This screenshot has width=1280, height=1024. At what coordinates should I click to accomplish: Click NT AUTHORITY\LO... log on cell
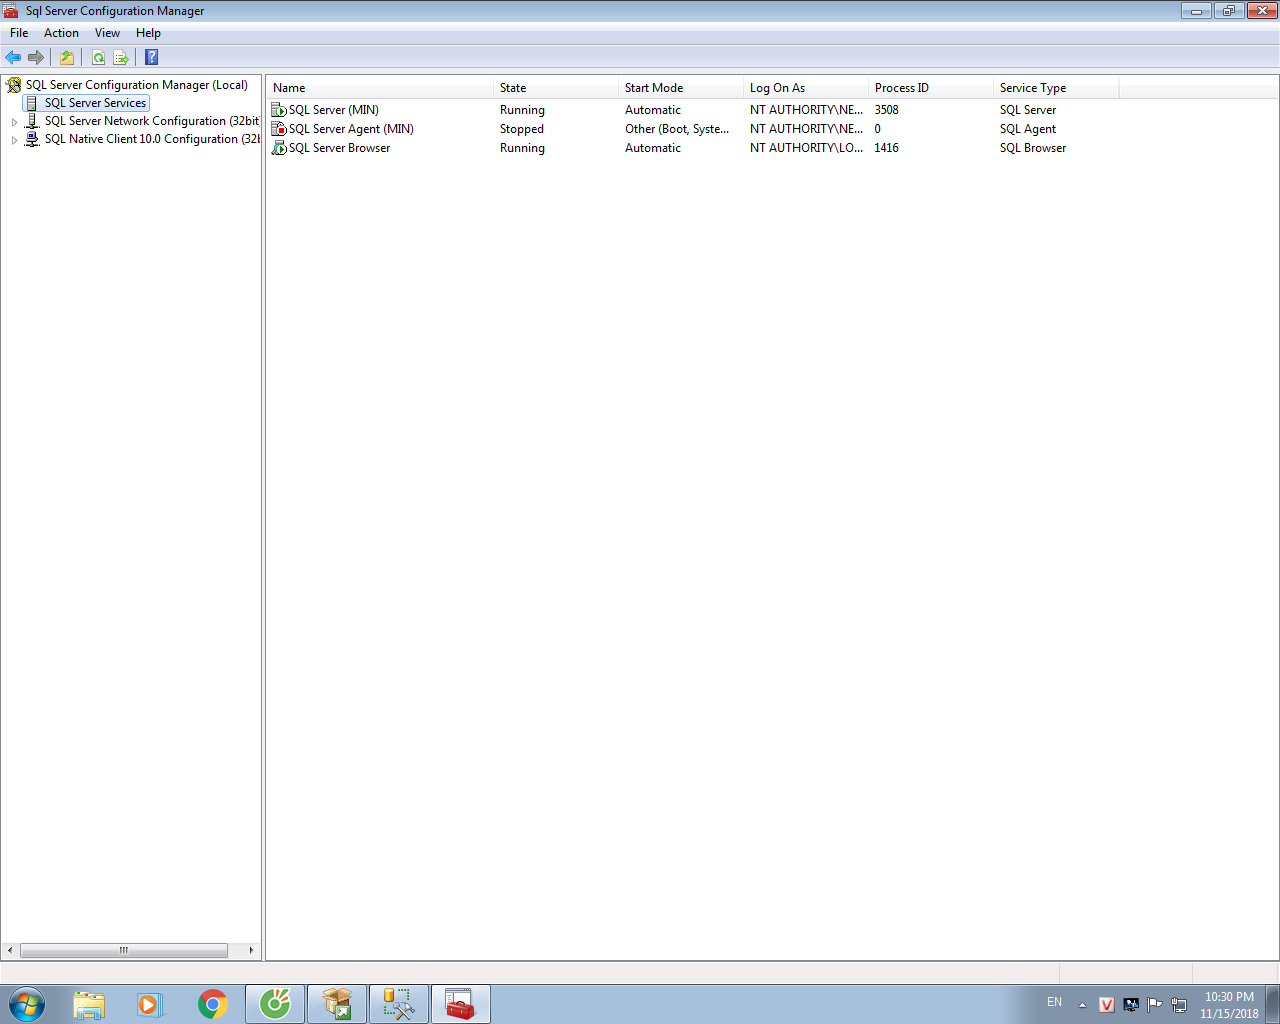pos(806,148)
